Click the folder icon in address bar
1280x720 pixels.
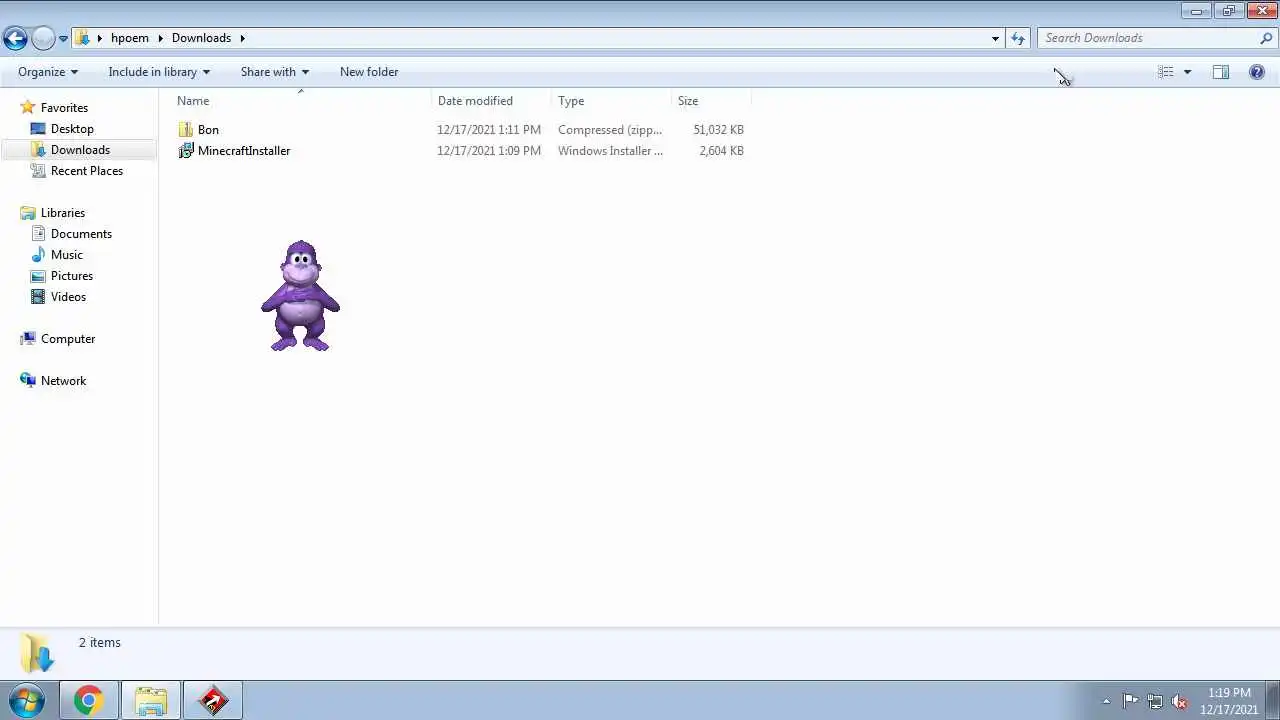click(83, 38)
